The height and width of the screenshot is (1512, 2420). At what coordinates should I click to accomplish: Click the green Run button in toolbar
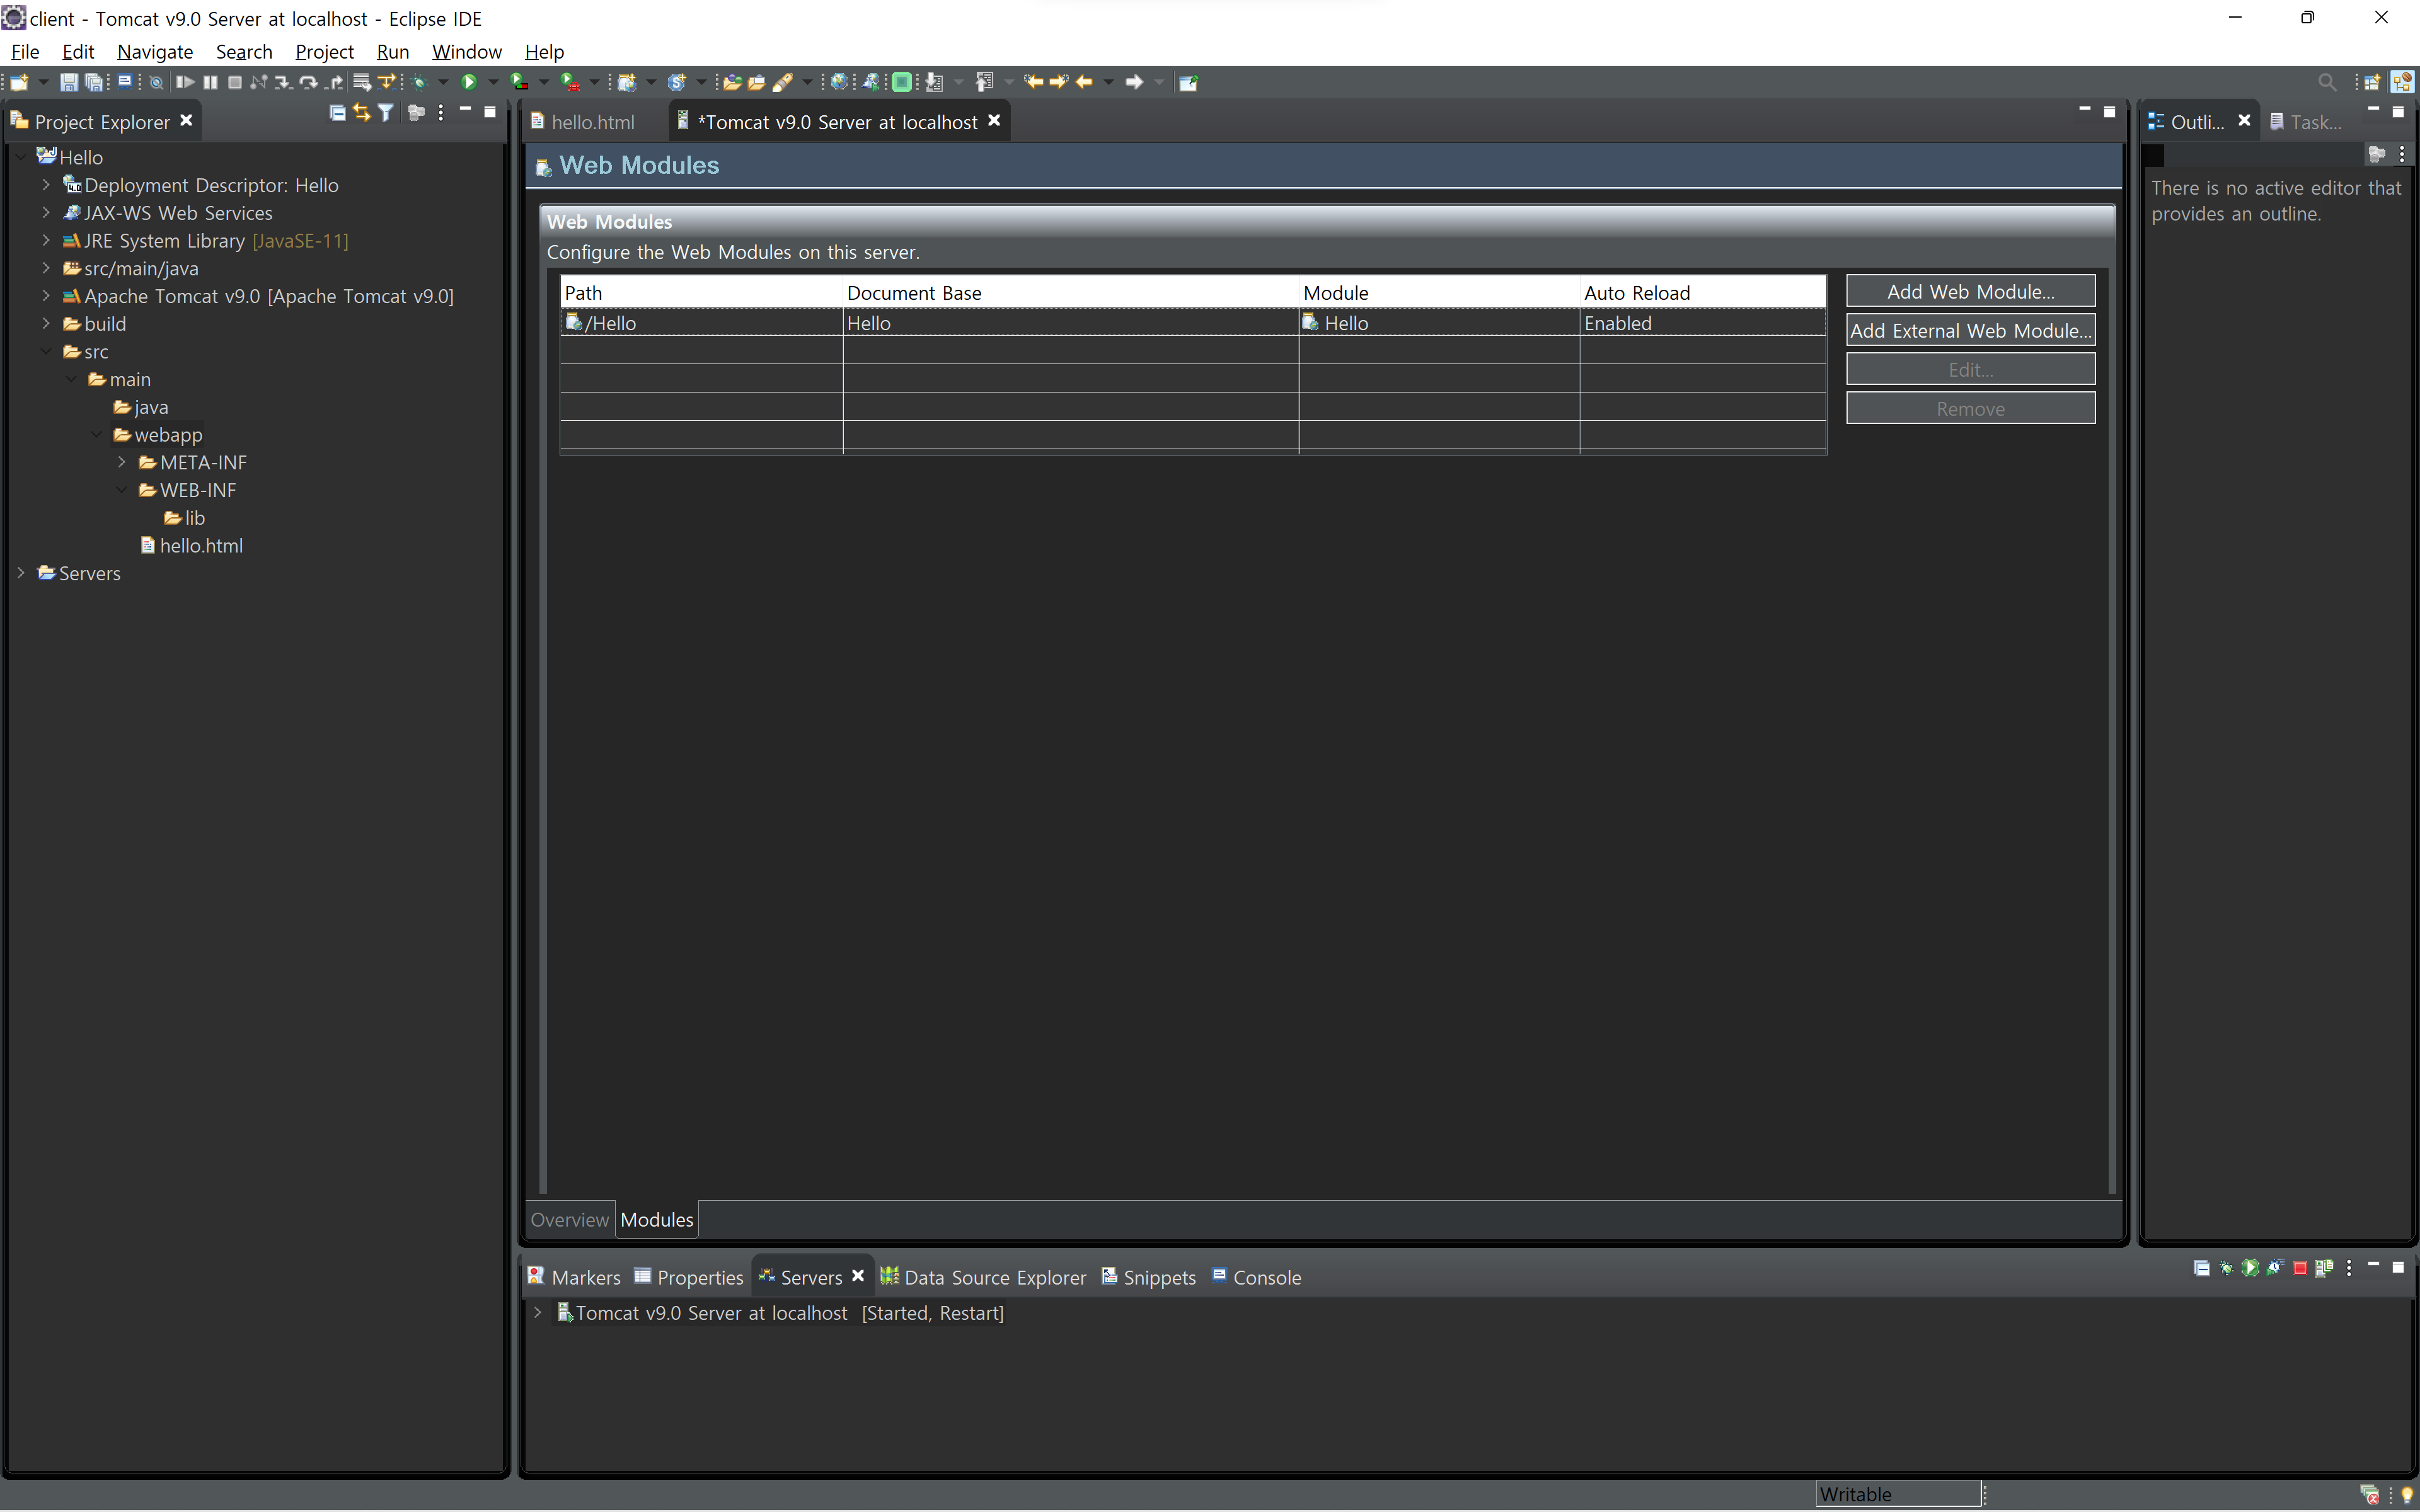(x=468, y=82)
